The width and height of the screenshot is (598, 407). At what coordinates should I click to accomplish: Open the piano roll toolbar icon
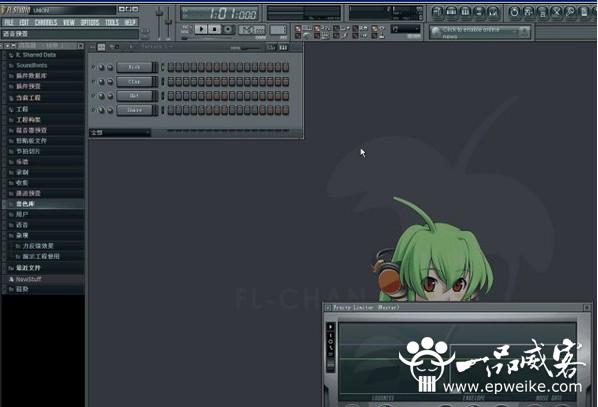[465, 12]
